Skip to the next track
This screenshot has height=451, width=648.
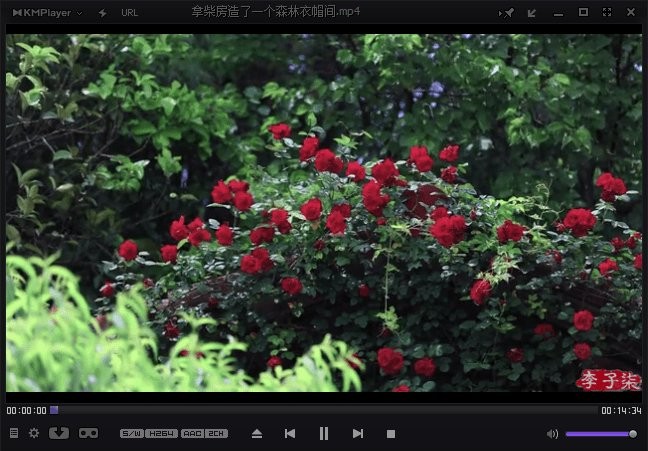(x=357, y=433)
